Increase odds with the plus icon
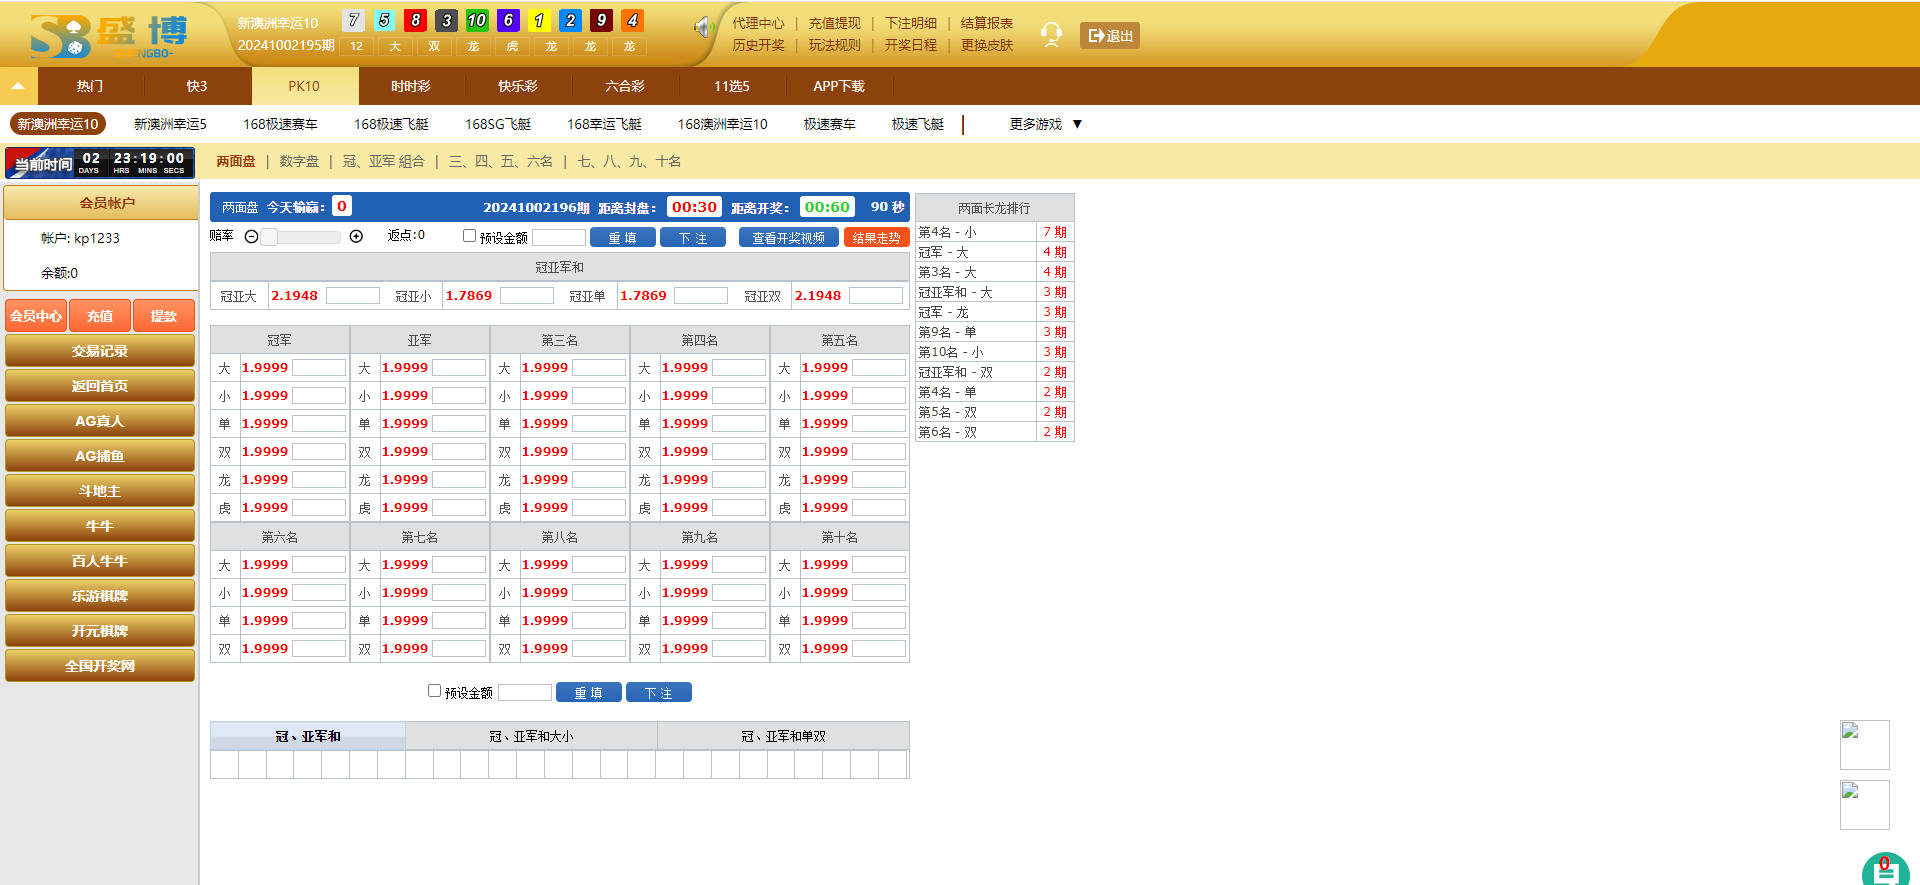The width and height of the screenshot is (1920, 885). tap(356, 237)
